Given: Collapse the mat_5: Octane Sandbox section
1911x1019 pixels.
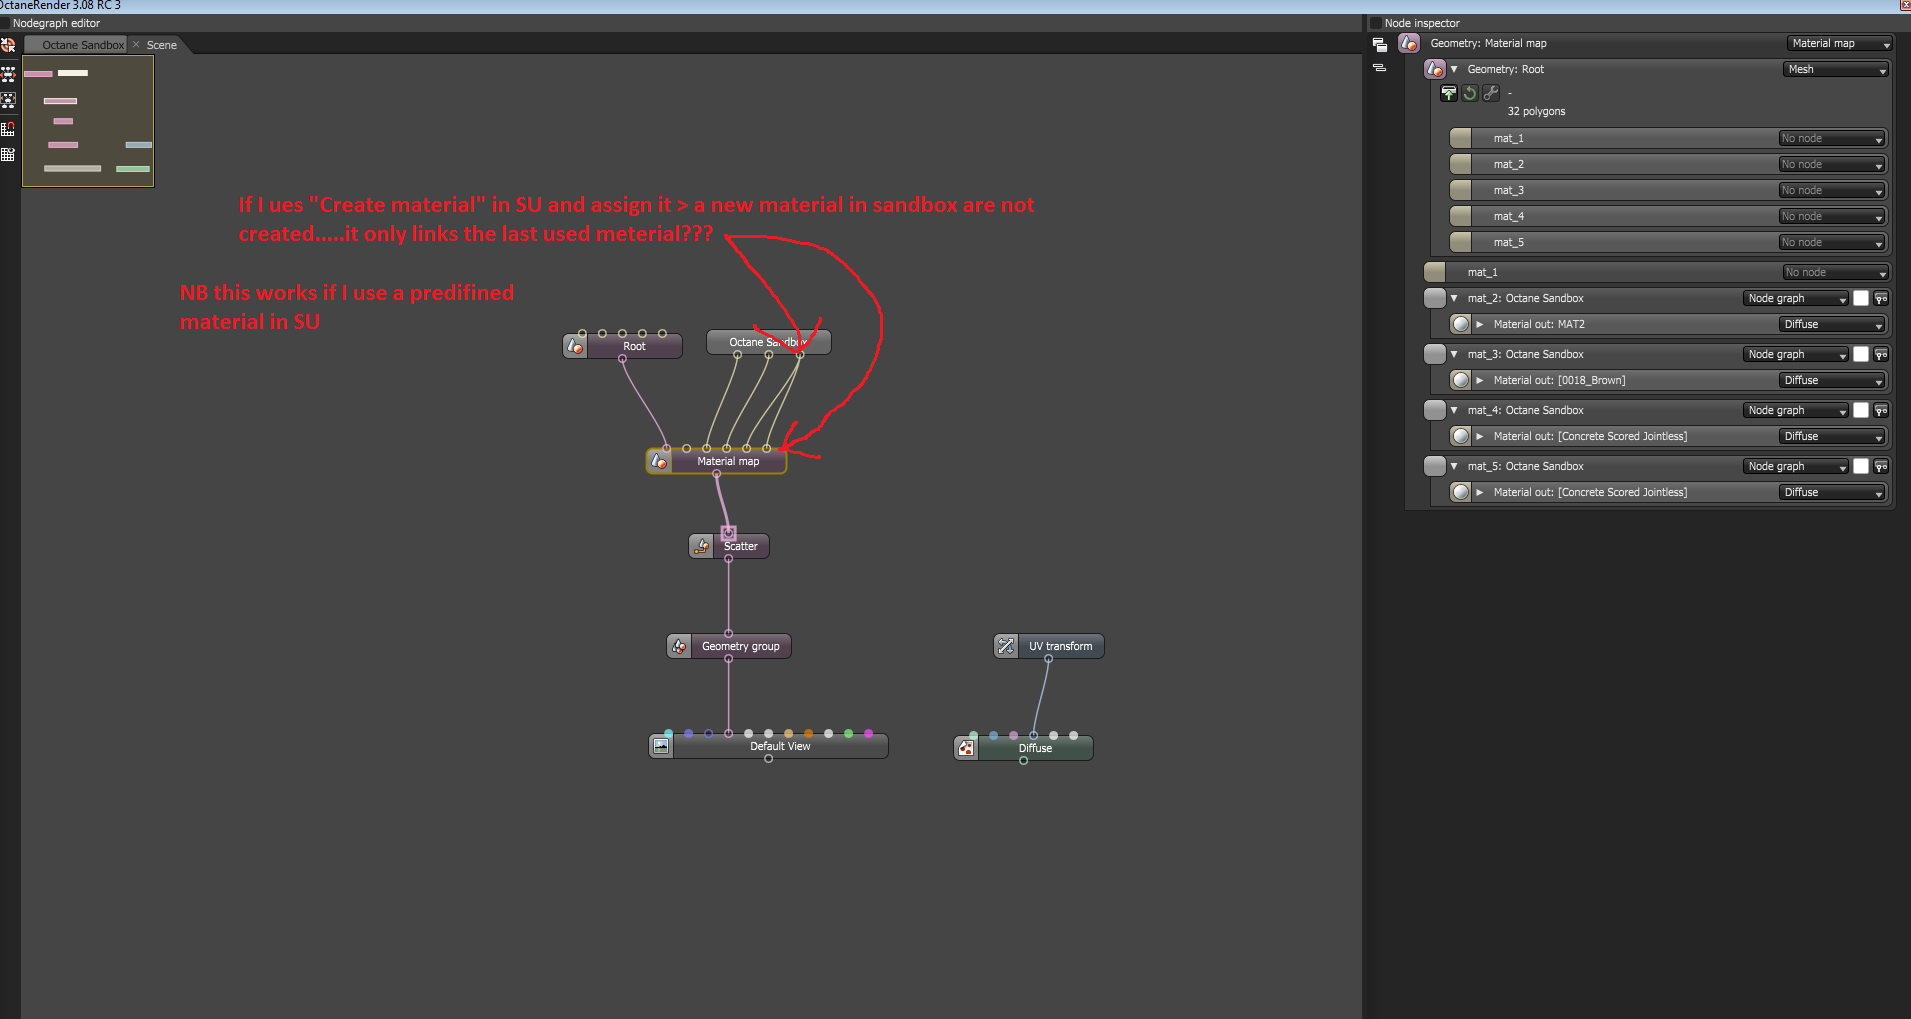Looking at the screenshot, I should point(1454,466).
